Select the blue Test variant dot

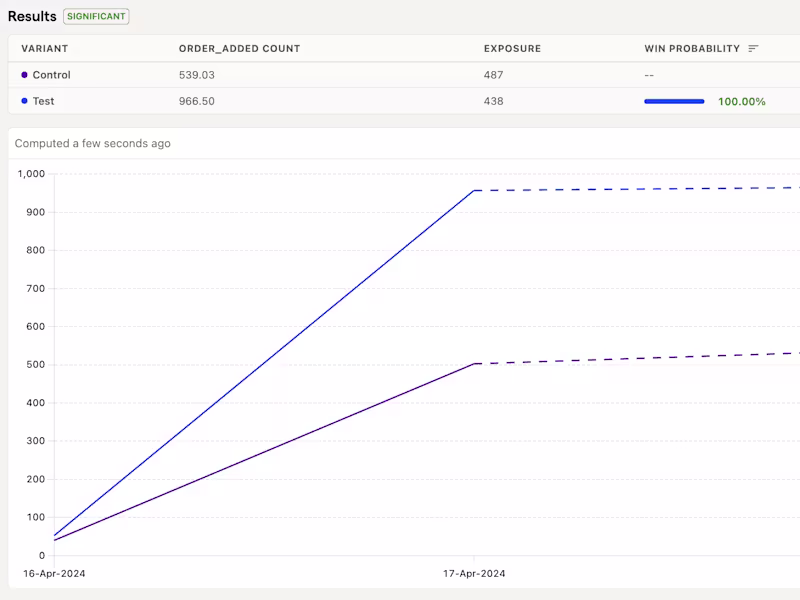27,101
